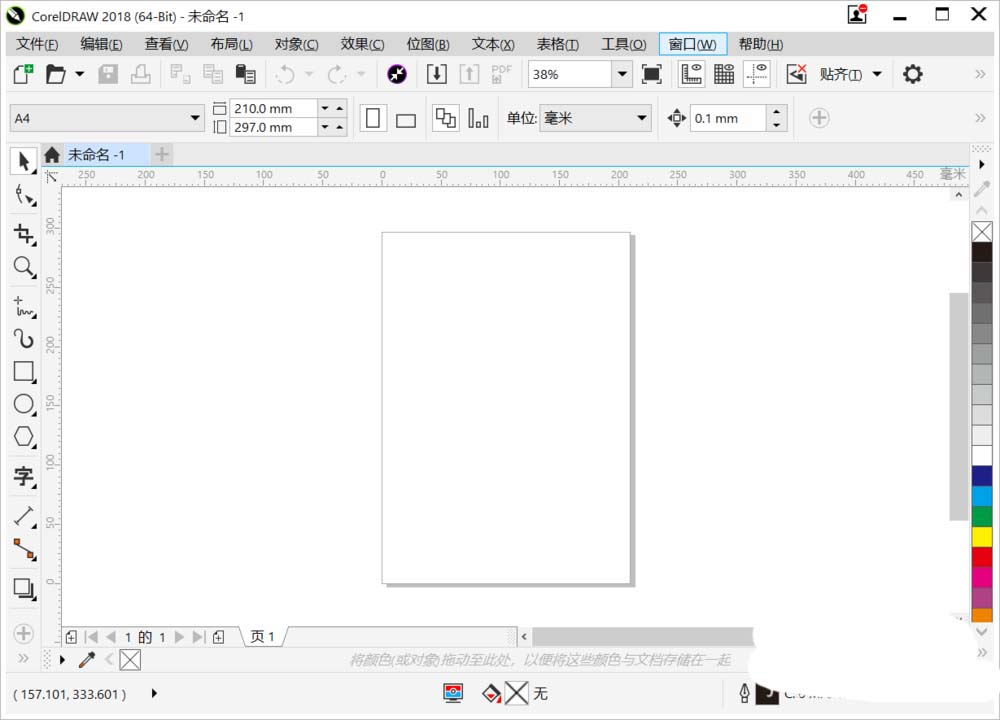Screen dimensions: 1000x720
Task: Open the Options gear icon
Action: [x=912, y=74]
